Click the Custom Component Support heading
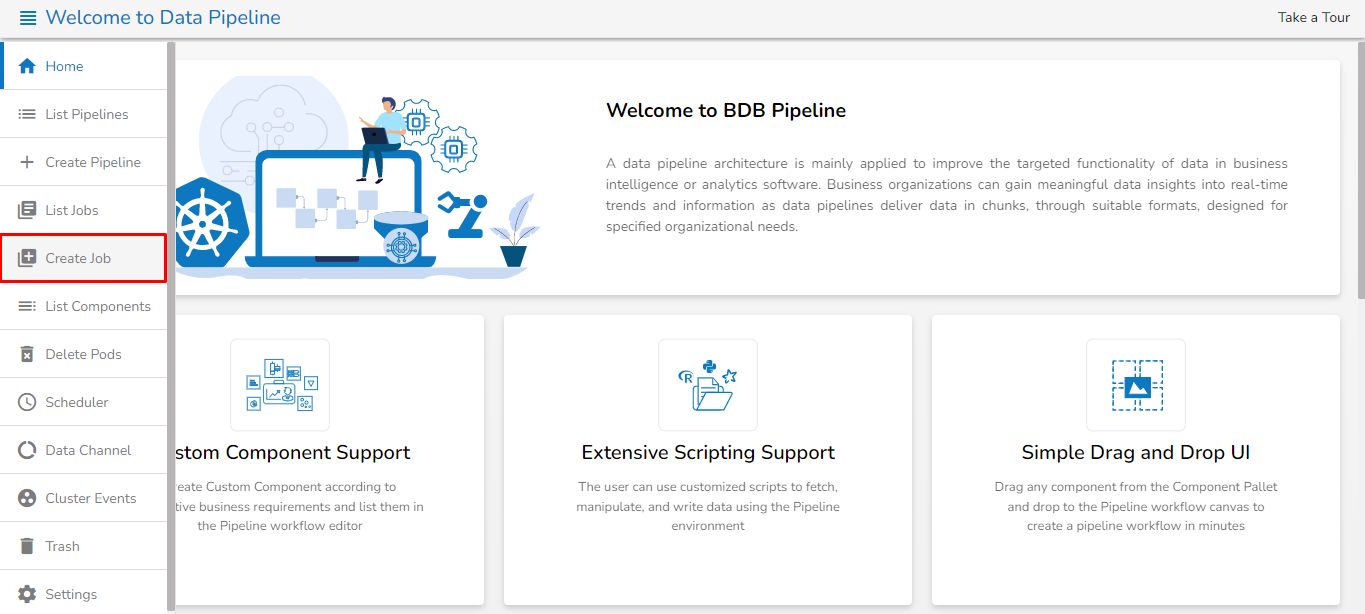1365x614 pixels. coord(293,452)
